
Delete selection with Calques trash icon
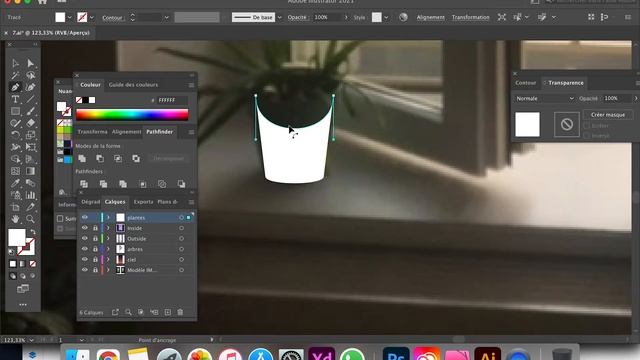tap(180, 312)
